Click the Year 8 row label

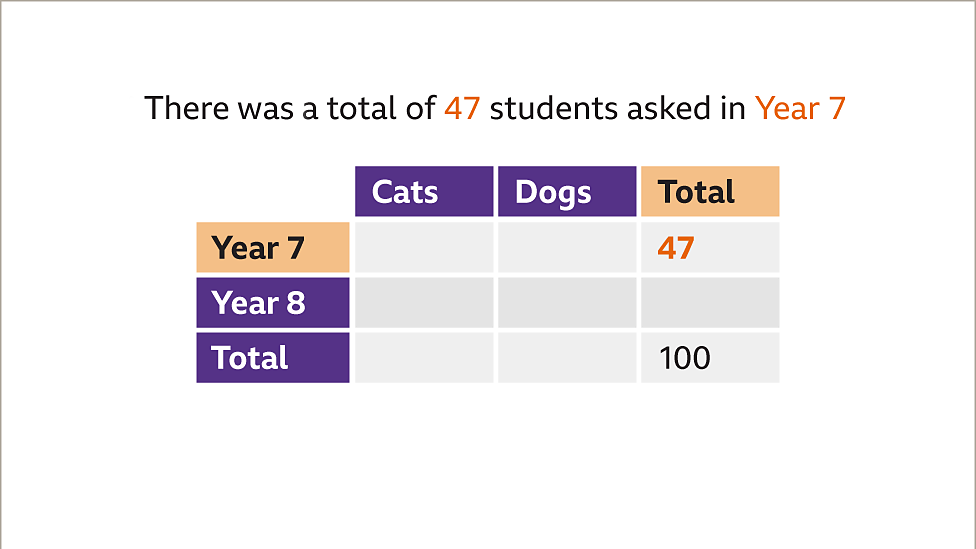tap(273, 303)
